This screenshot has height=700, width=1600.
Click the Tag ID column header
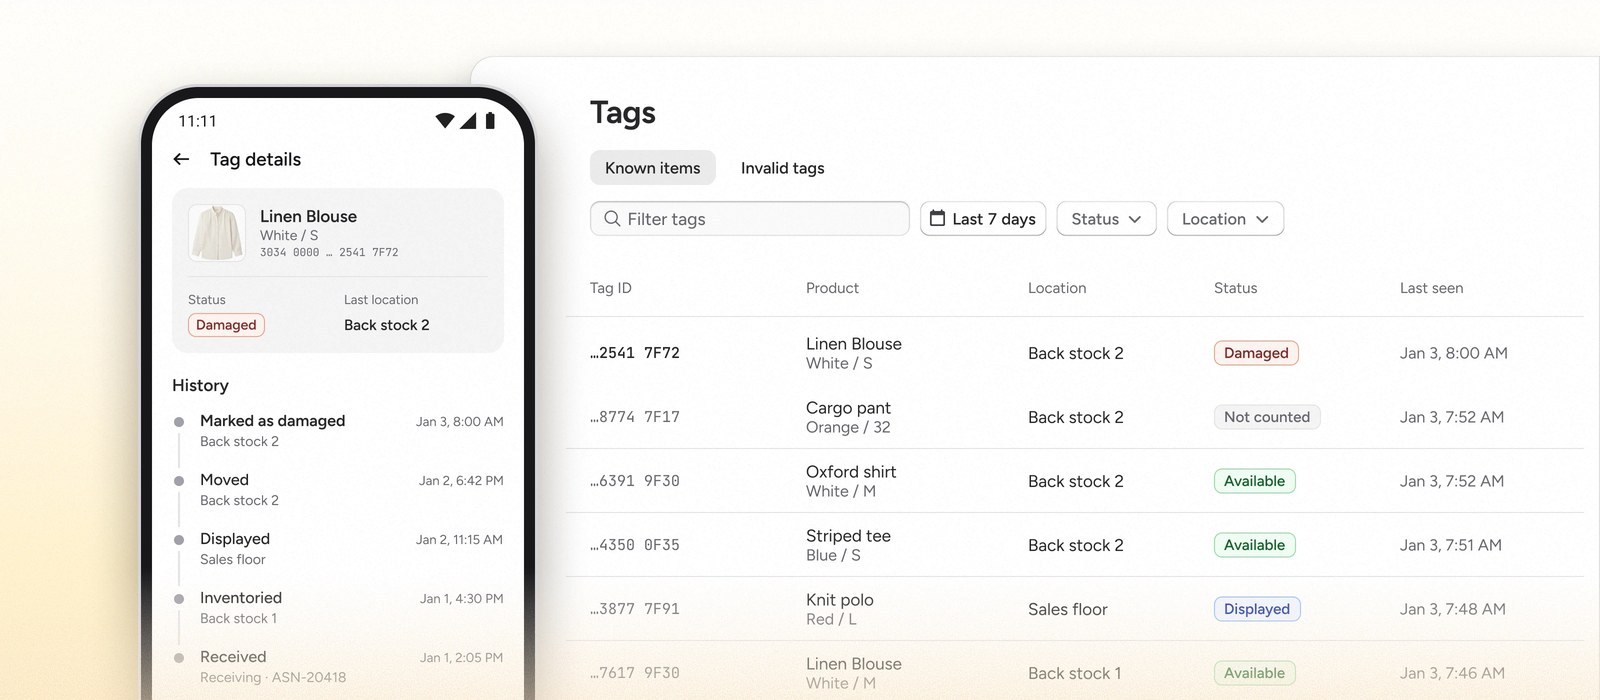pyautogui.click(x=610, y=288)
